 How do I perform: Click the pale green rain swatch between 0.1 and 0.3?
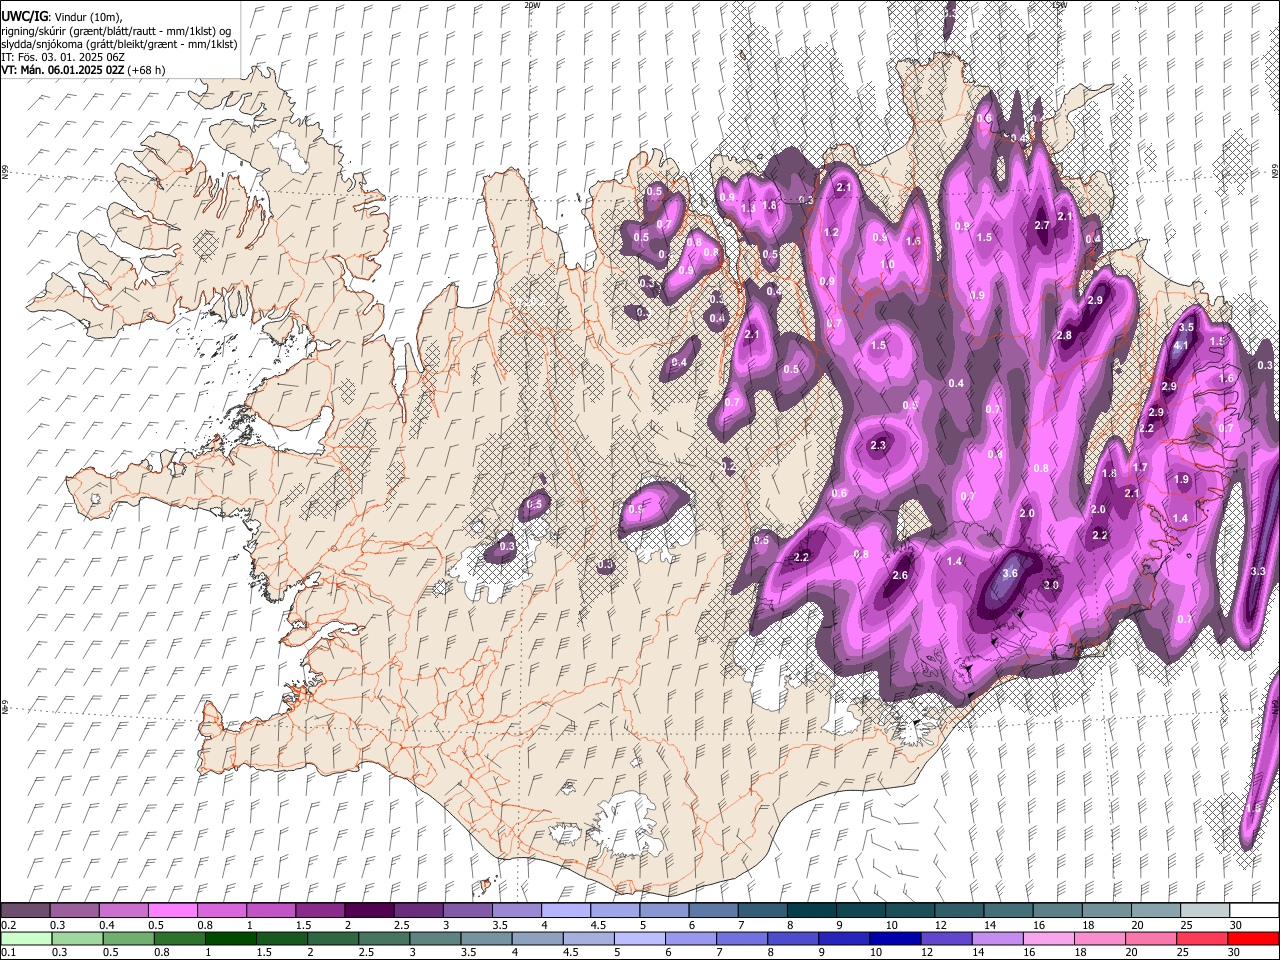[25, 938]
